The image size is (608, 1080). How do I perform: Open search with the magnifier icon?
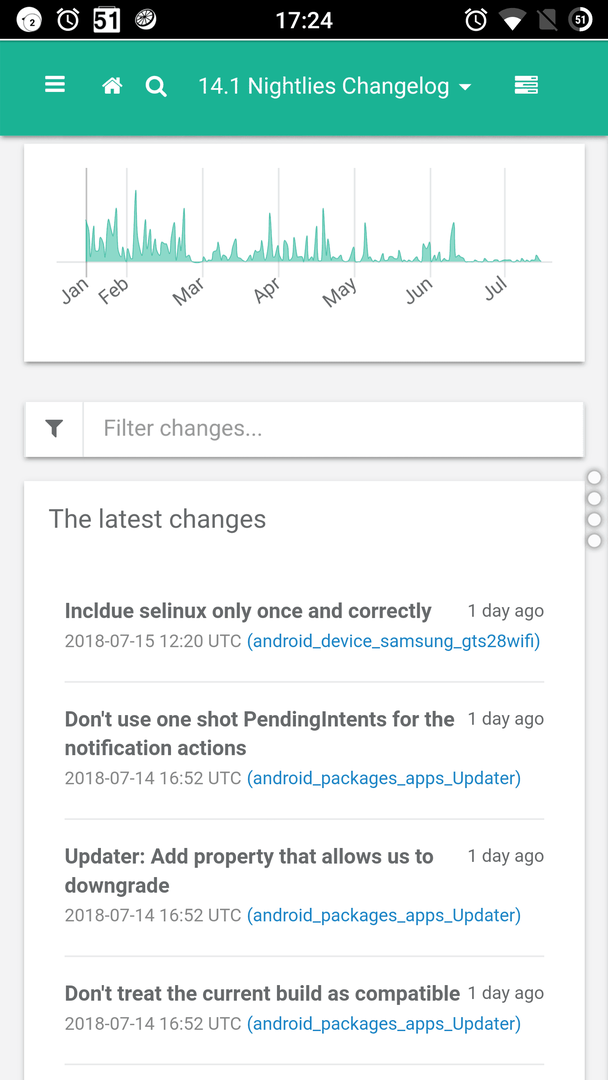click(156, 87)
